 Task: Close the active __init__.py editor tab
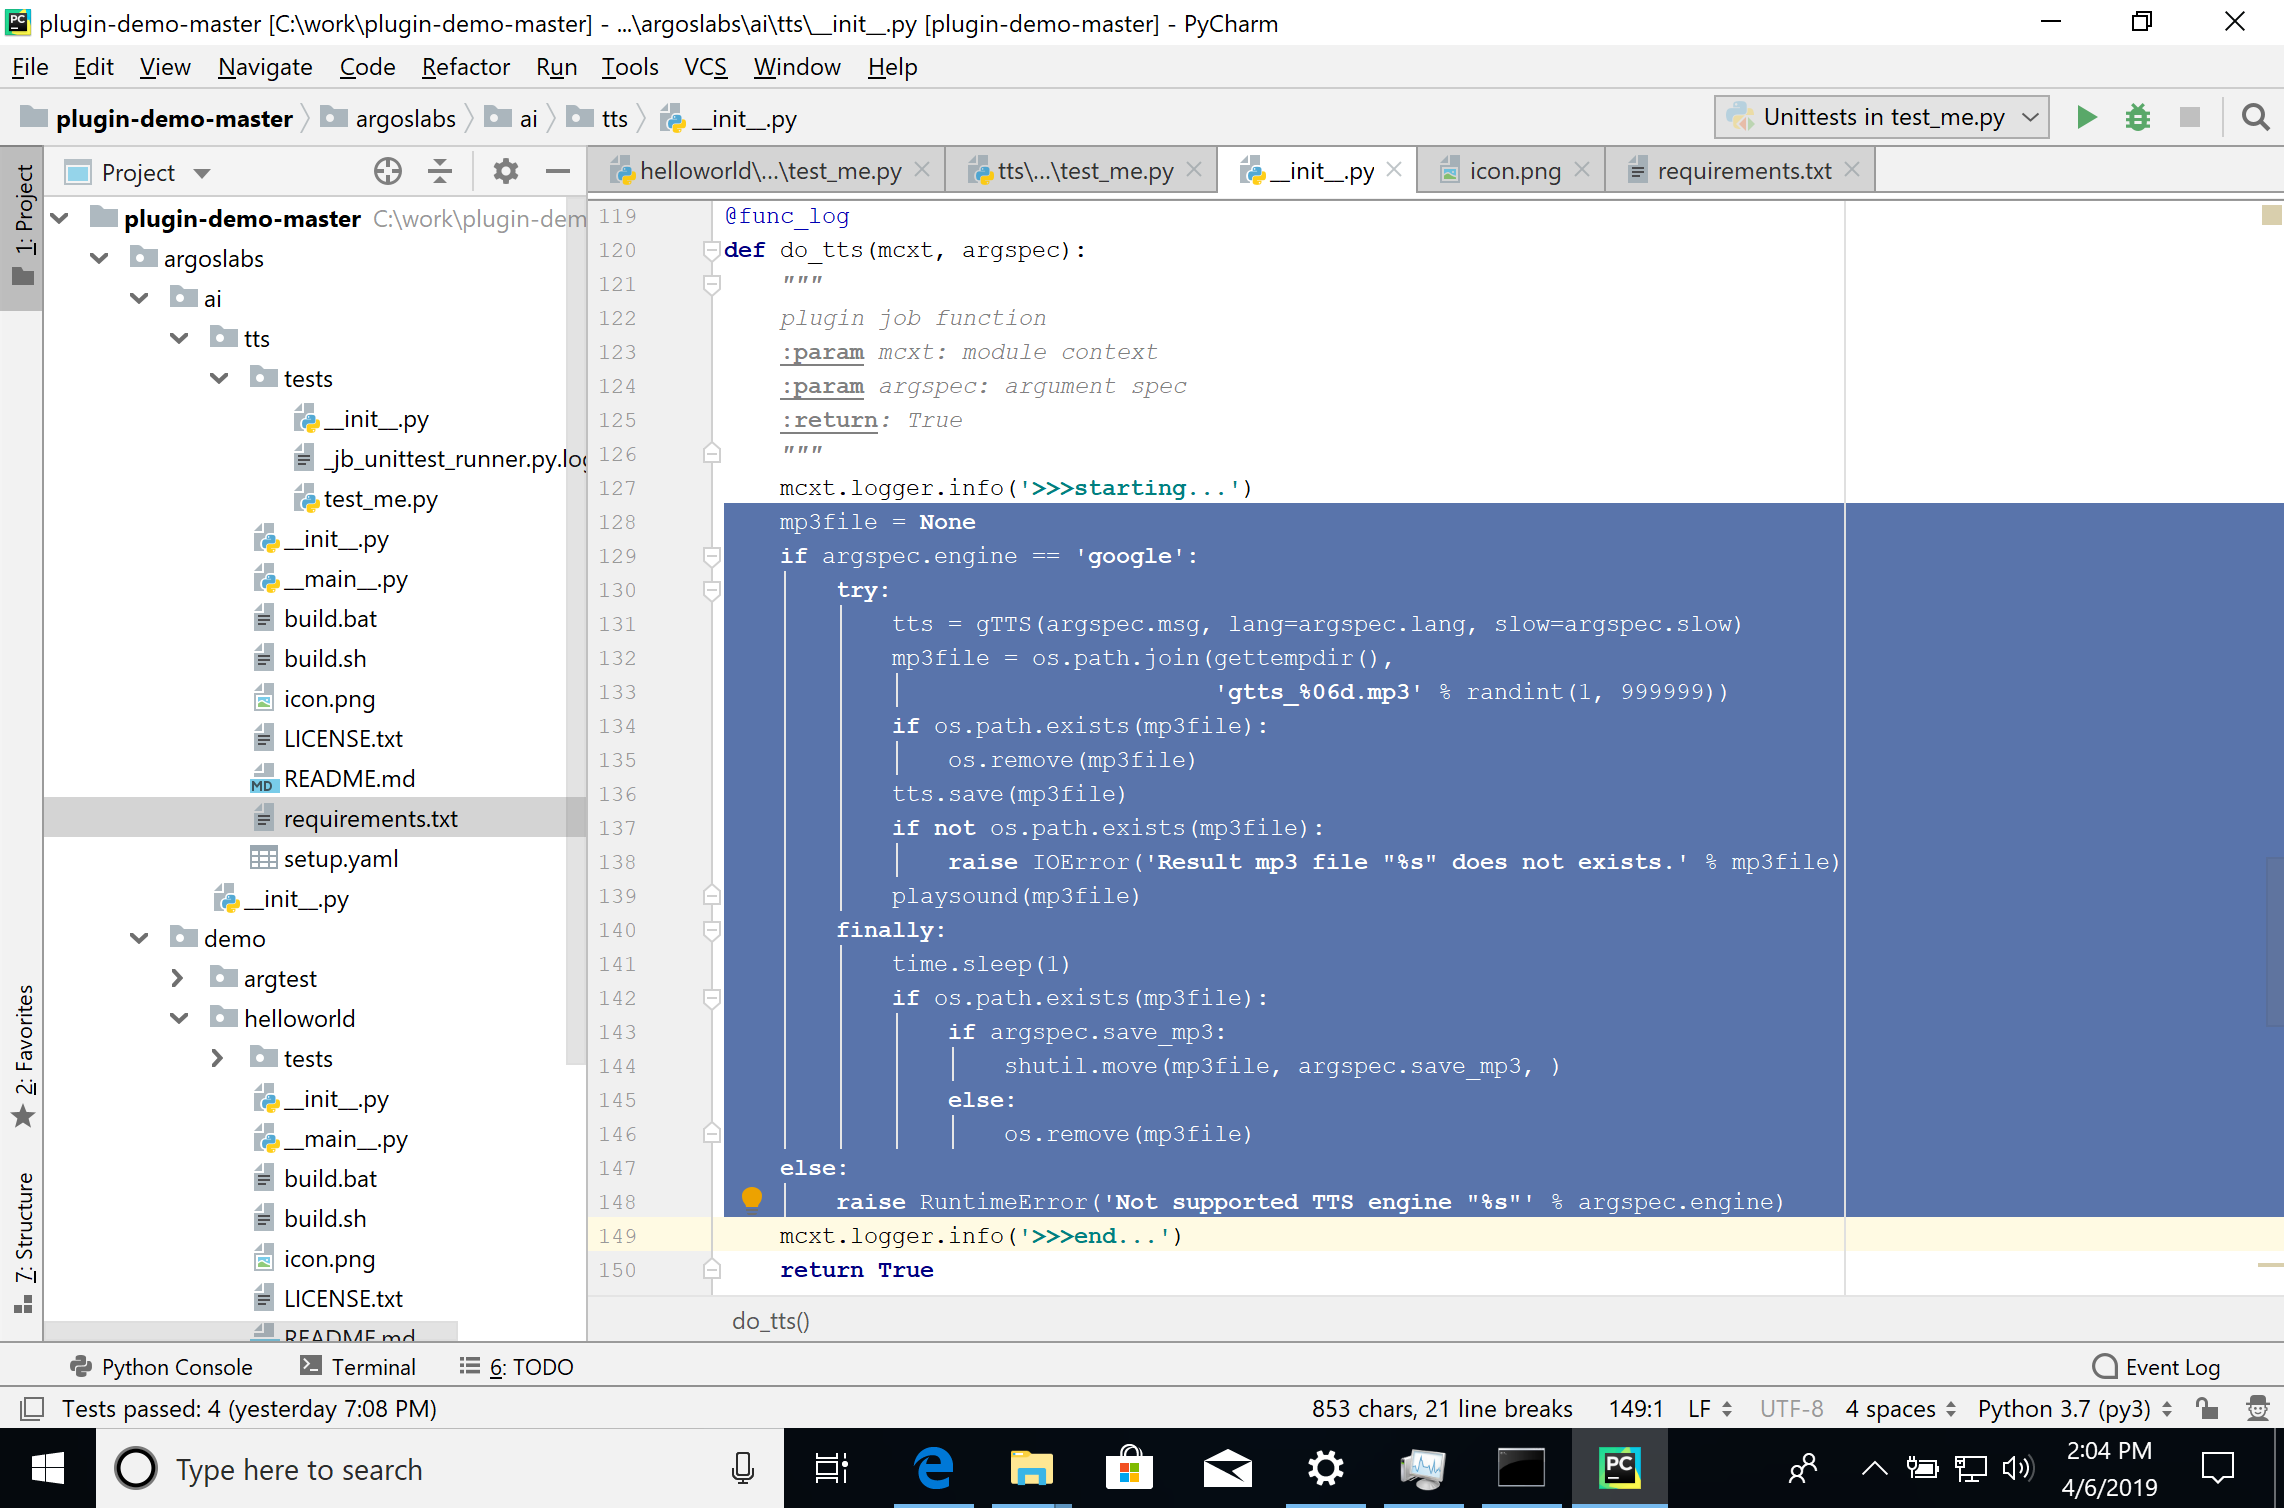[1395, 170]
